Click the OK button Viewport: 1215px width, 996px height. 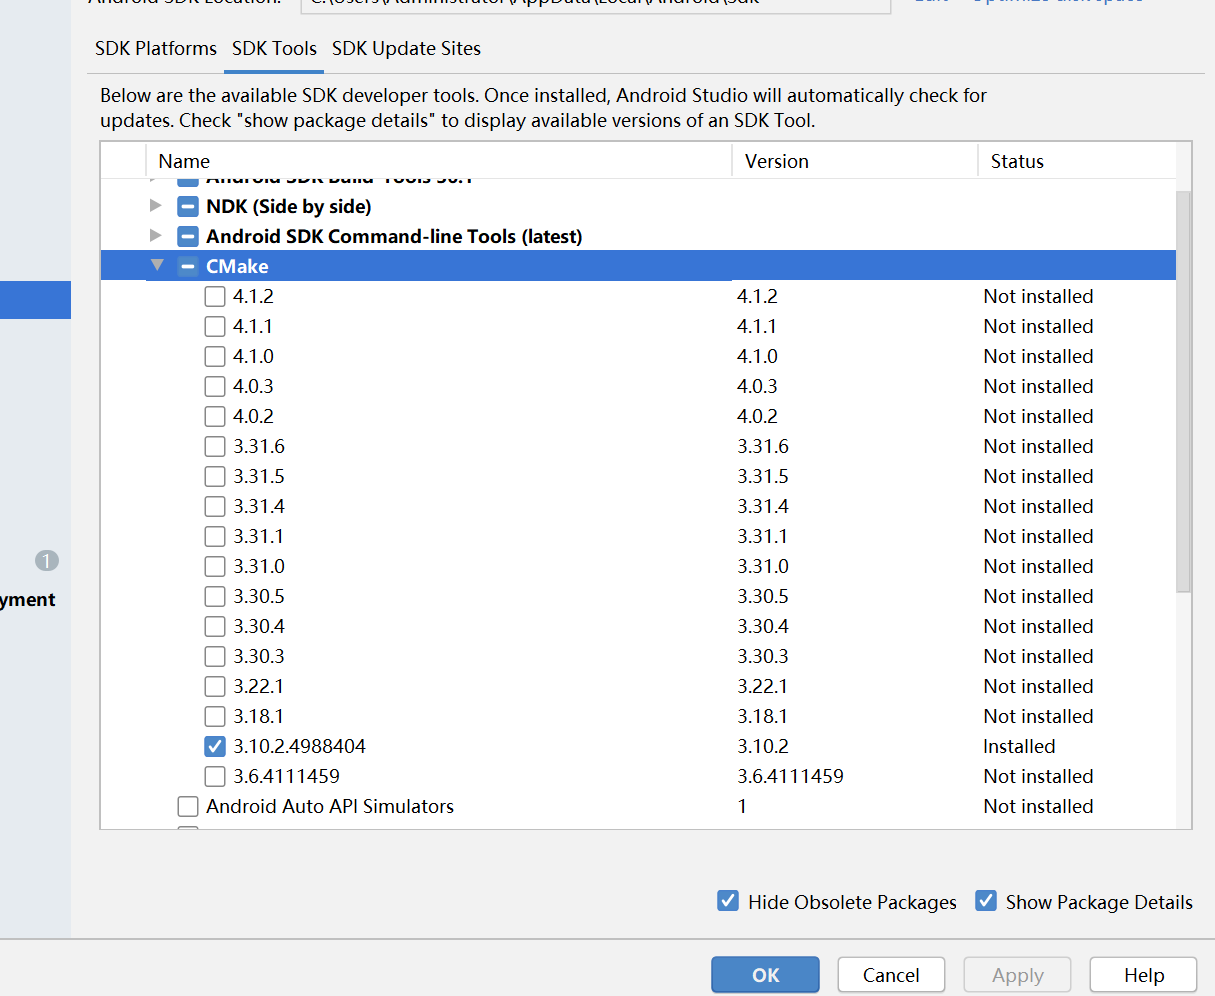pyautogui.click(x=765, y=975)
